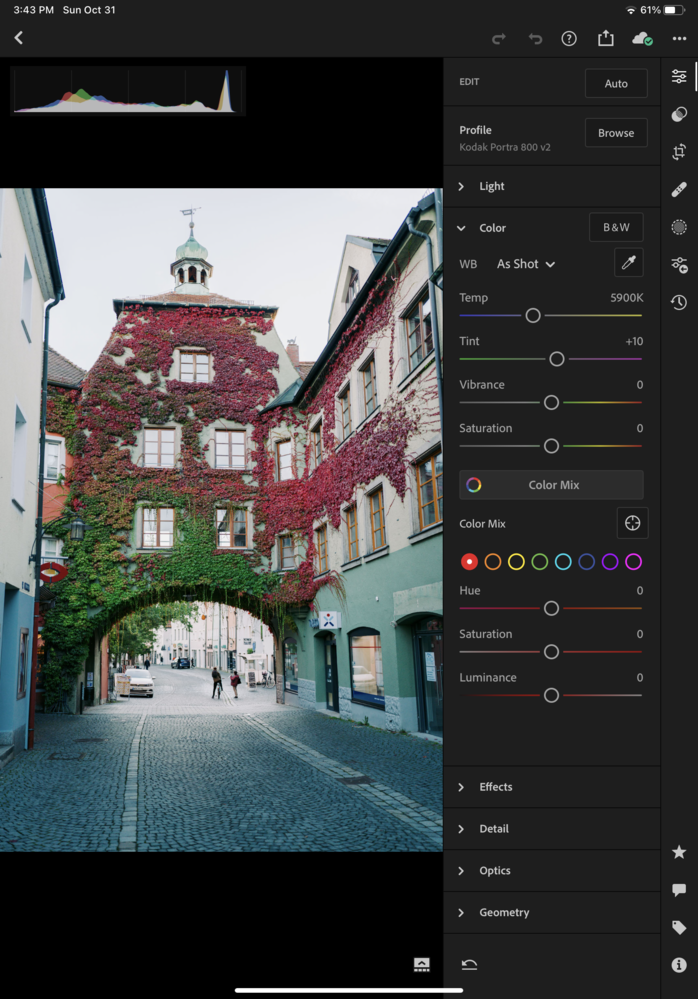Select the red color channel

469,562
